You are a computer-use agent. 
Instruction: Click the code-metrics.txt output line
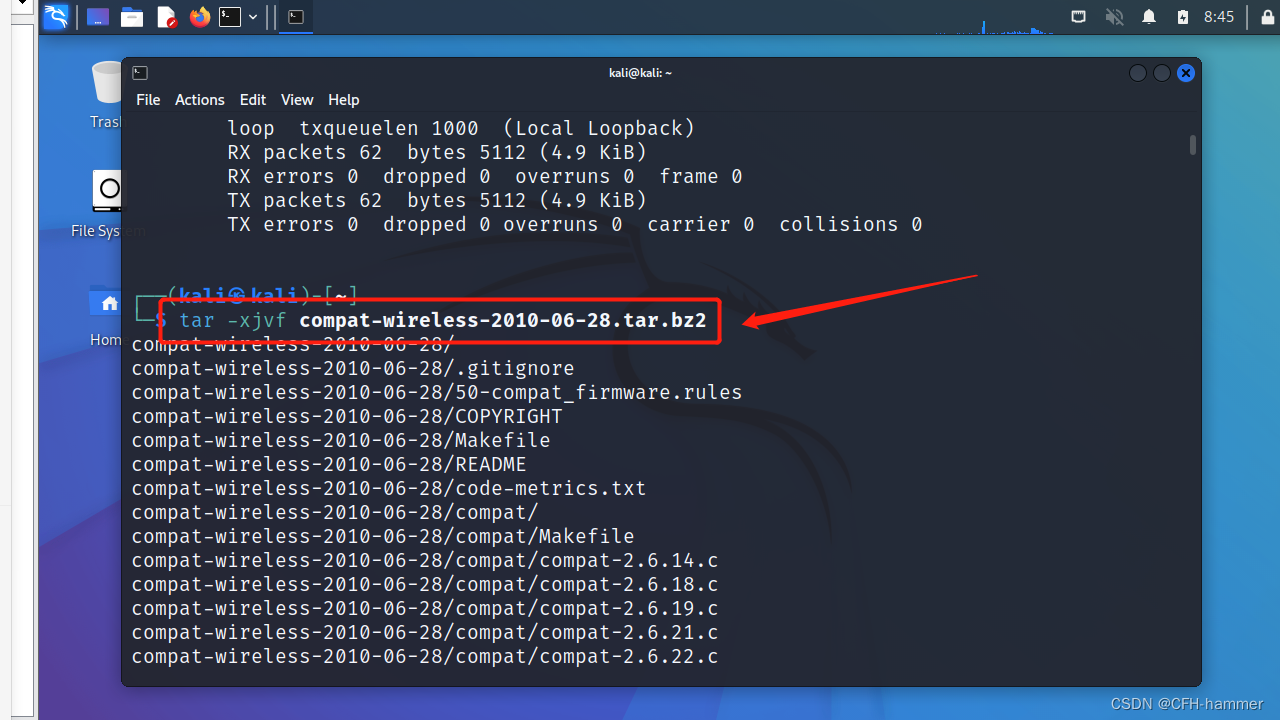(x=389, y=488)
